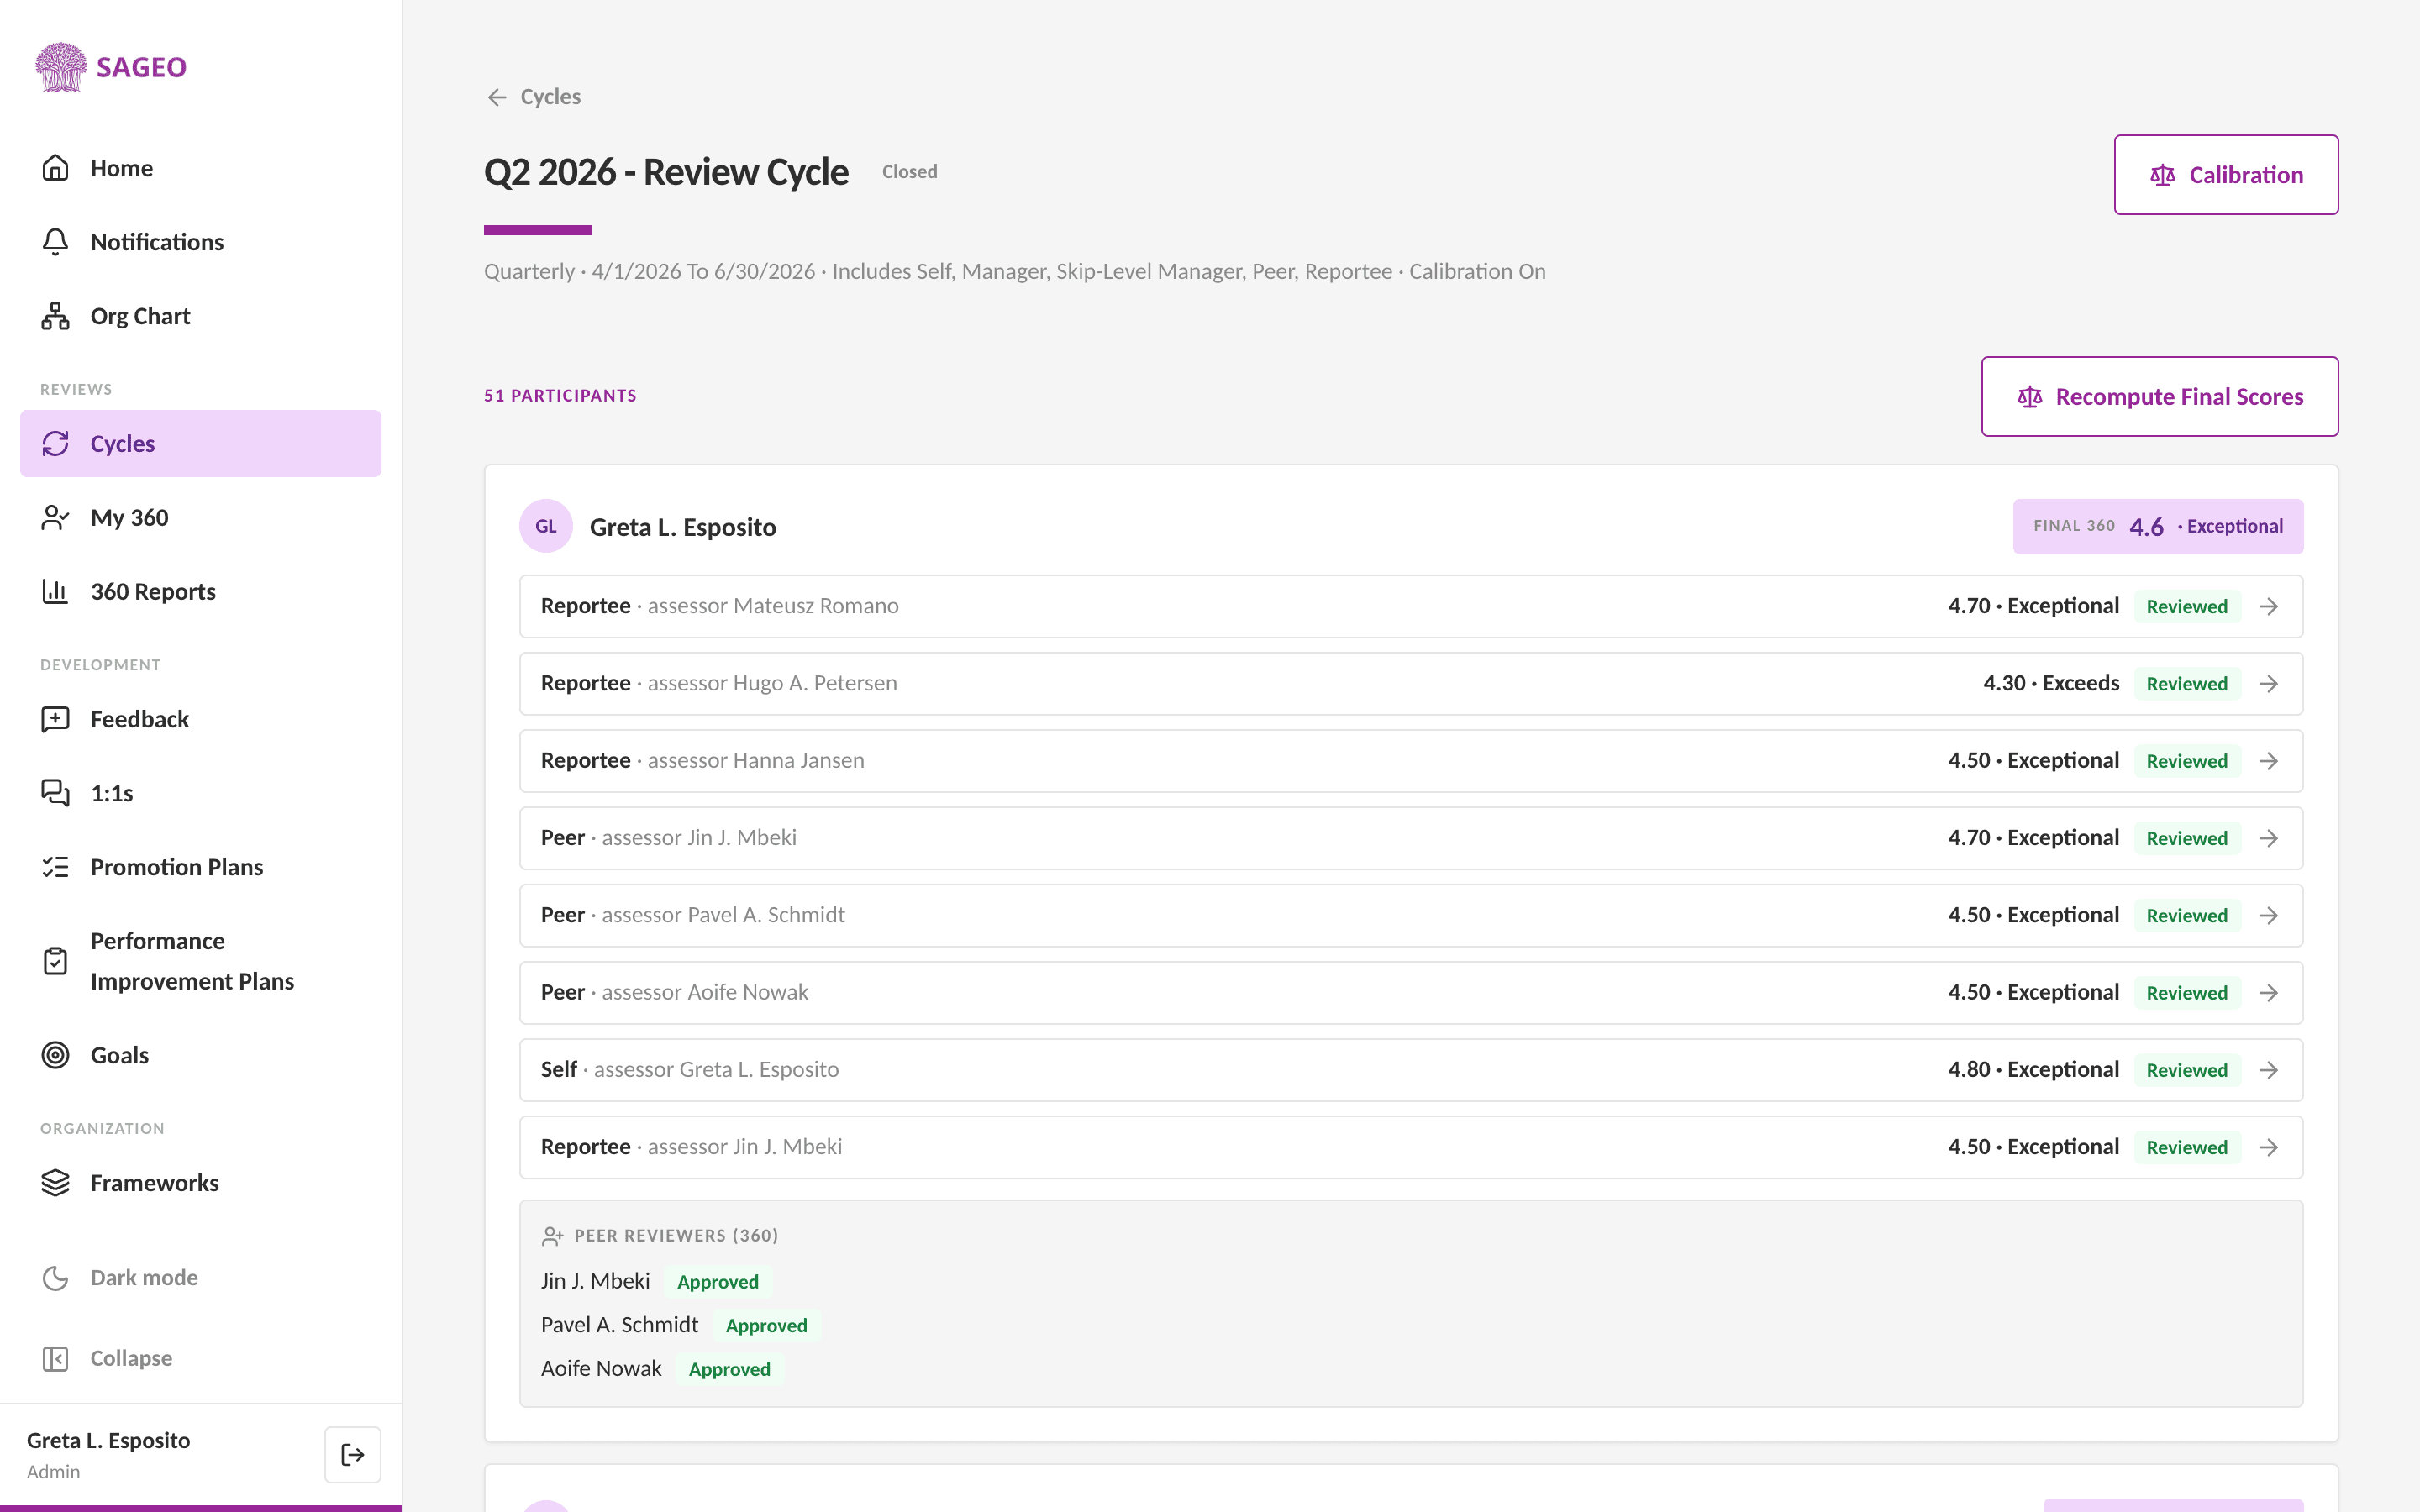Open Aoife Nowak's peer review row
The height and width of the screenshot is (1512, 2420).
coord(1411,992)
